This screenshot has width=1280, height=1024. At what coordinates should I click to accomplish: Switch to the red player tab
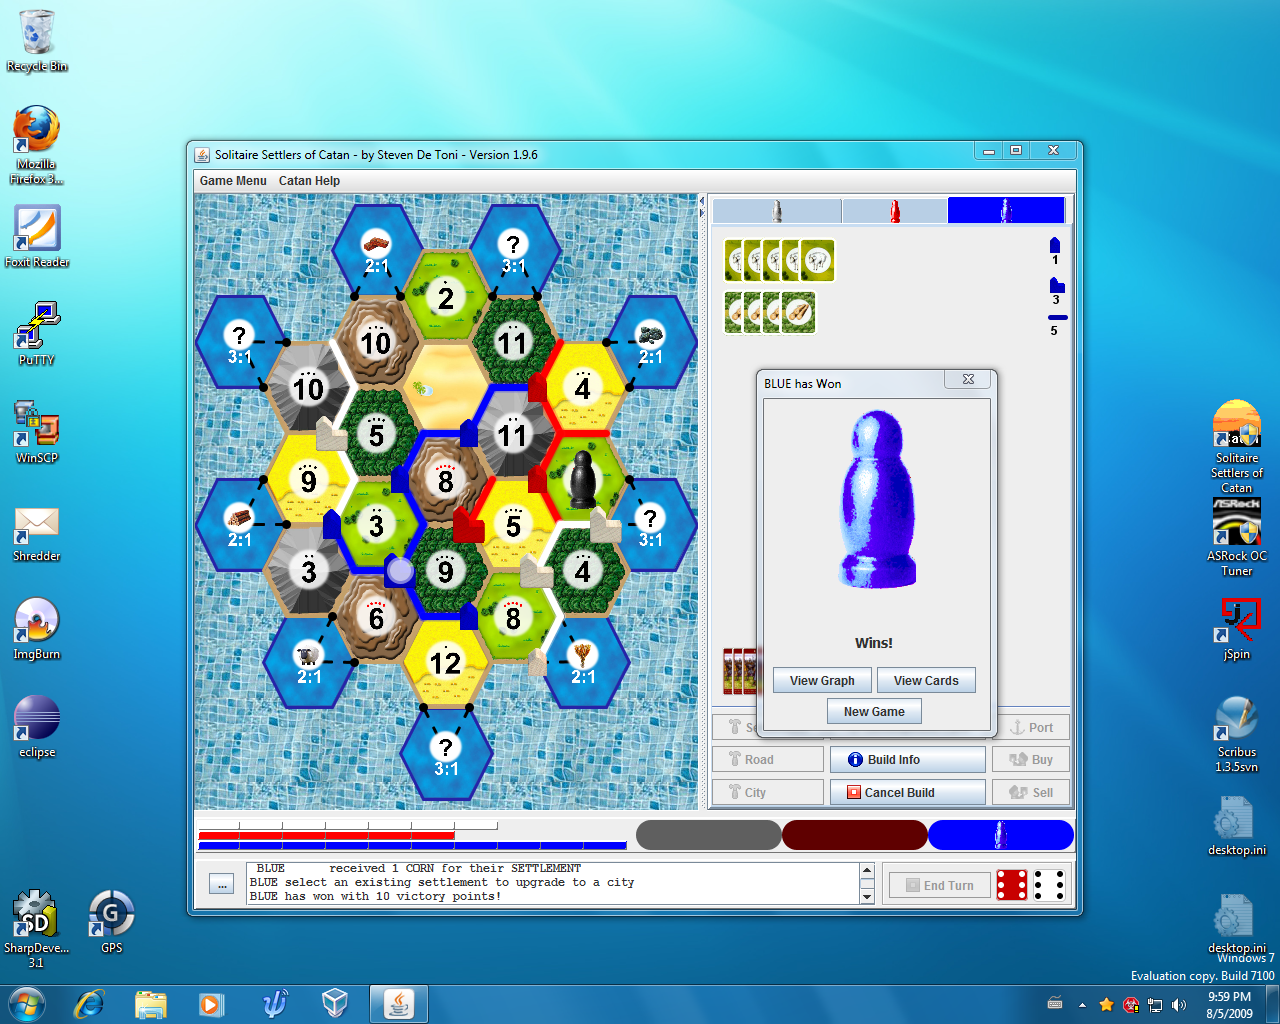point(895,210)
